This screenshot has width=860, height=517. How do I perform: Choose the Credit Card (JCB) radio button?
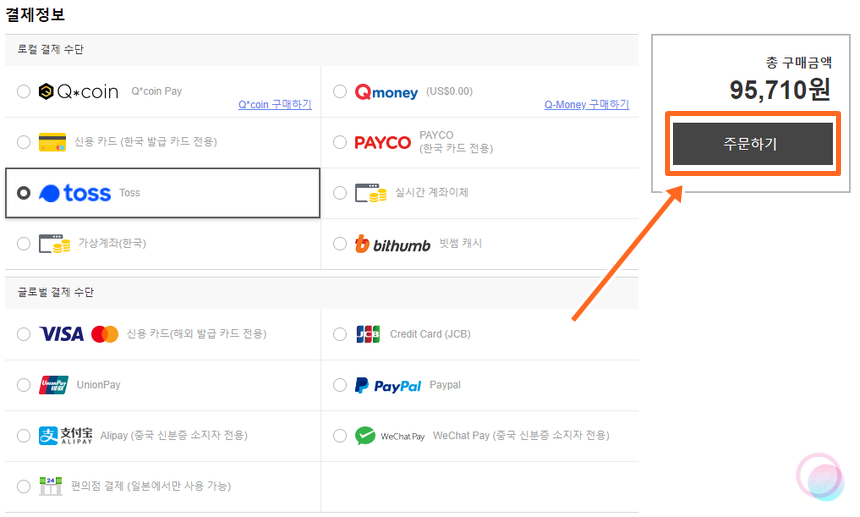coord(340,334)
